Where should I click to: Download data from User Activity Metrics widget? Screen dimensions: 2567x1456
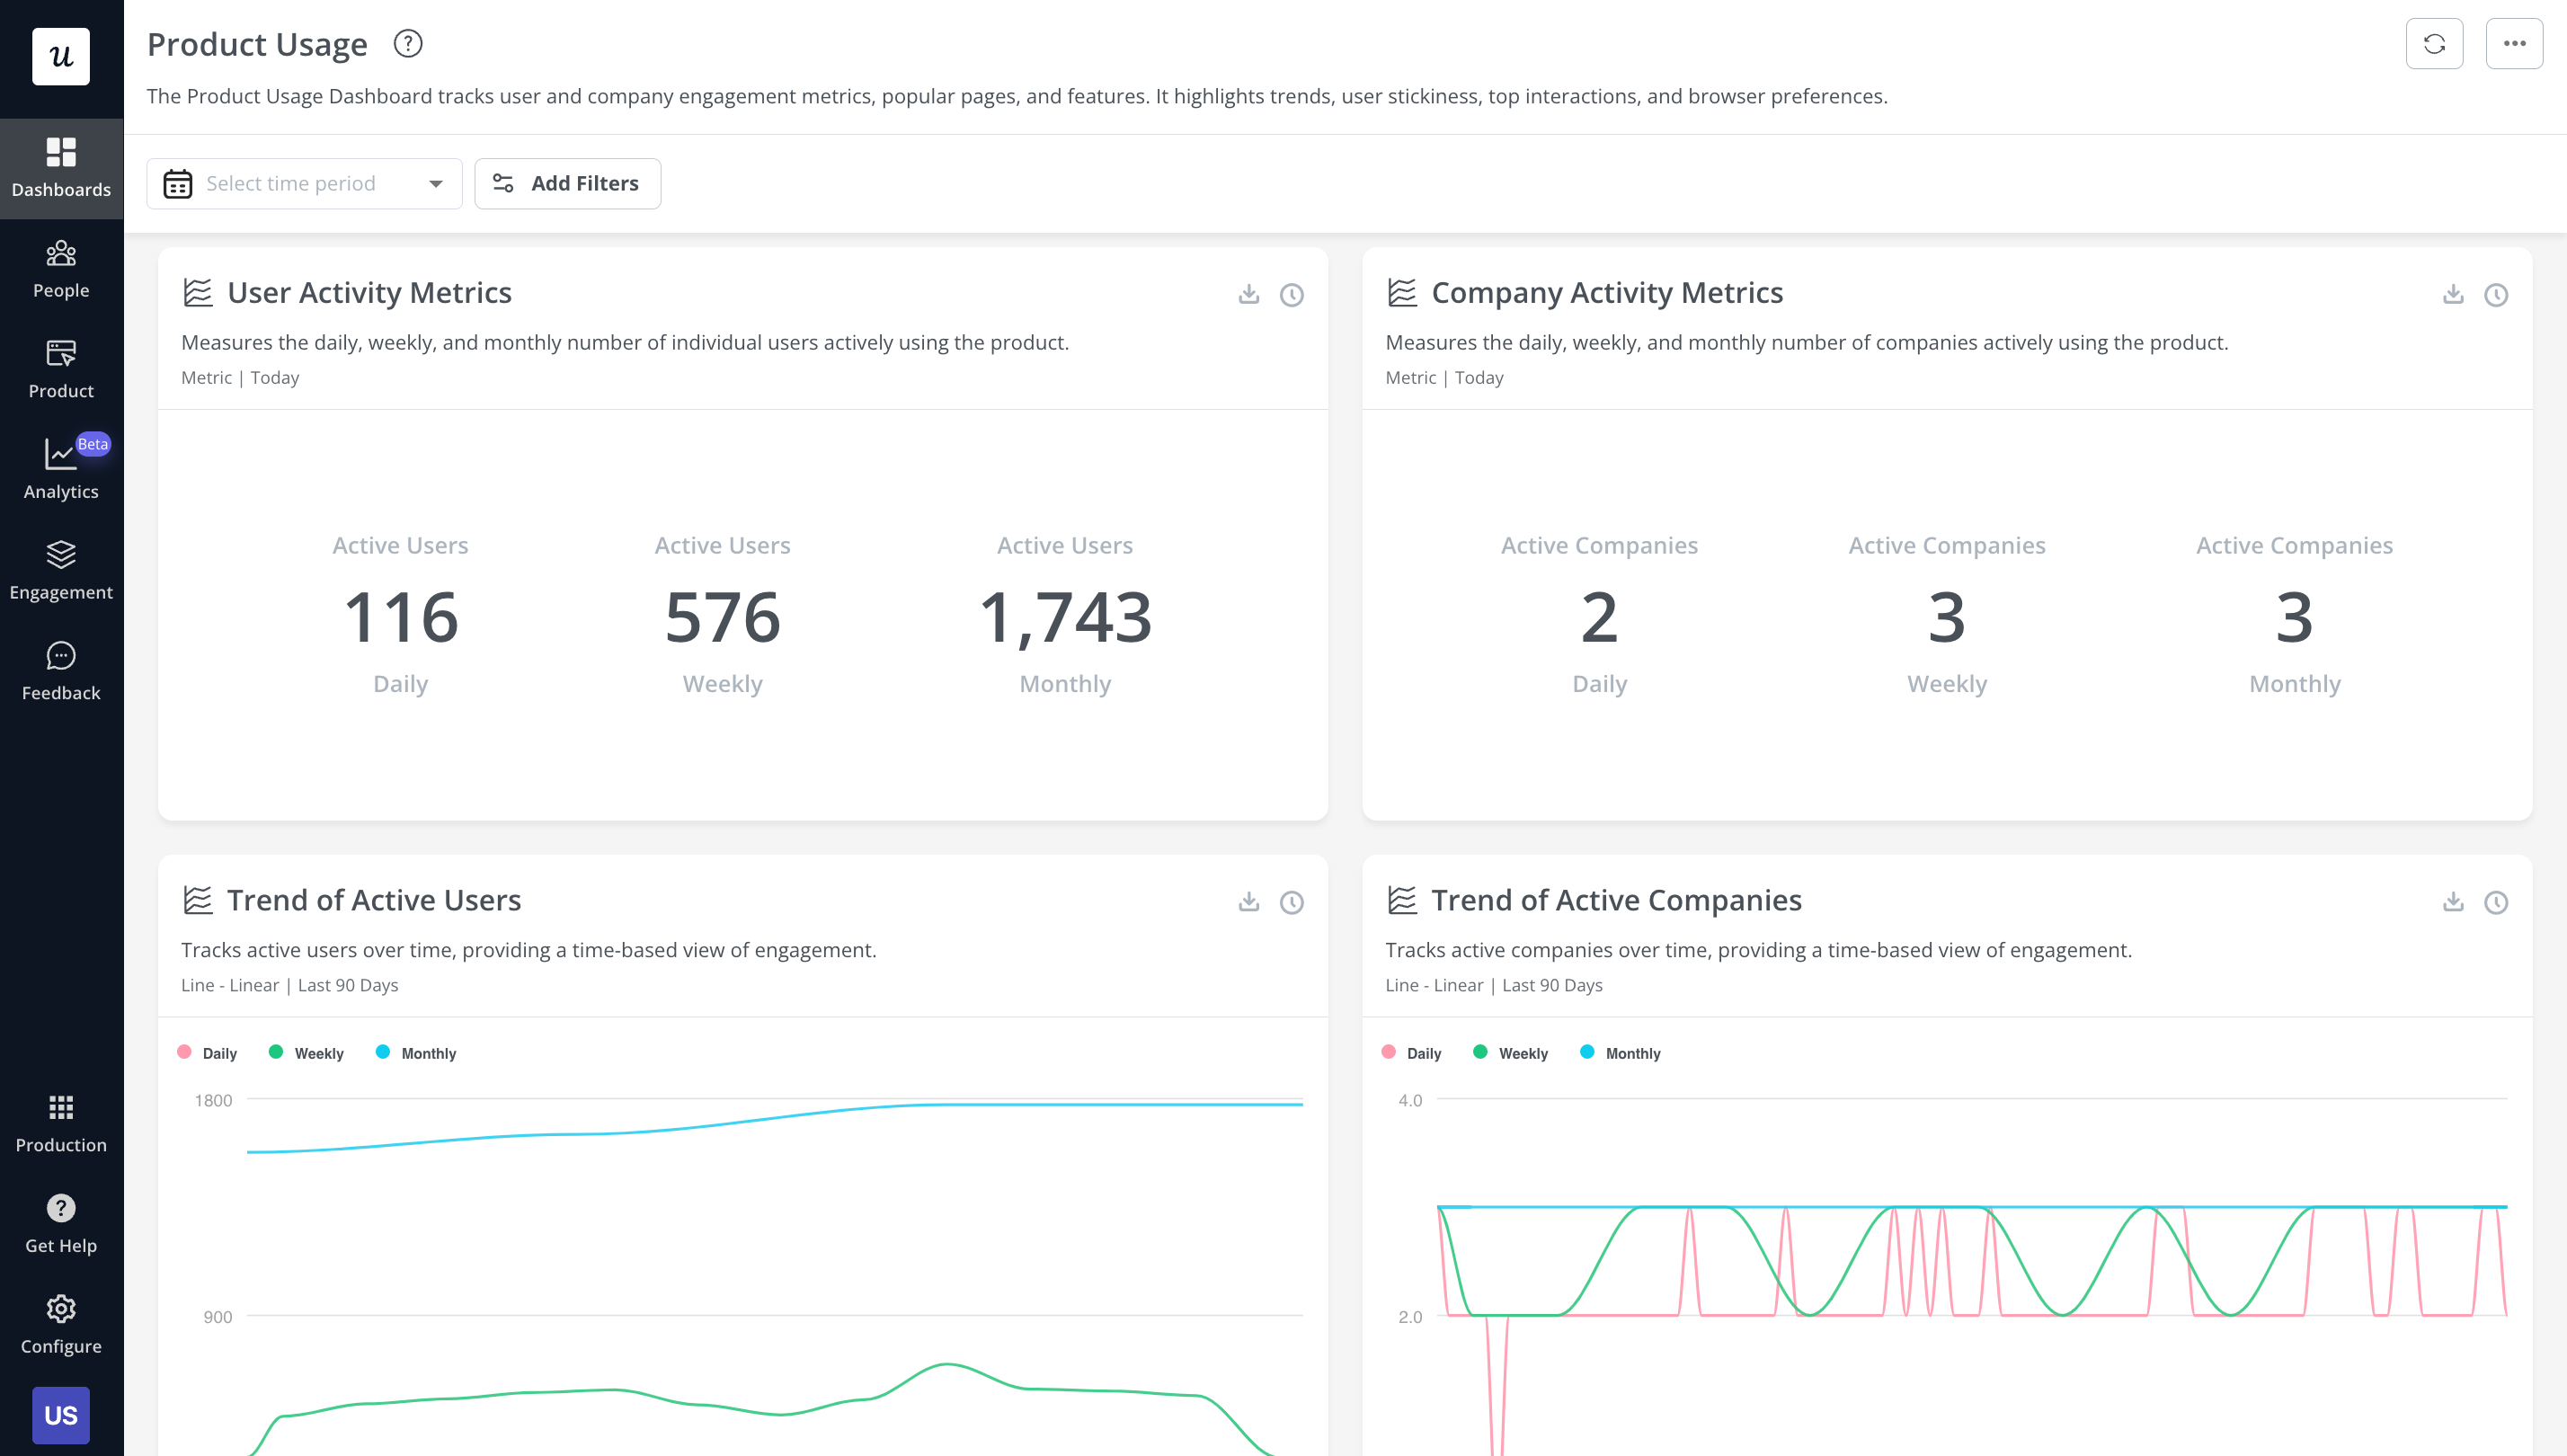[1248, 294]
